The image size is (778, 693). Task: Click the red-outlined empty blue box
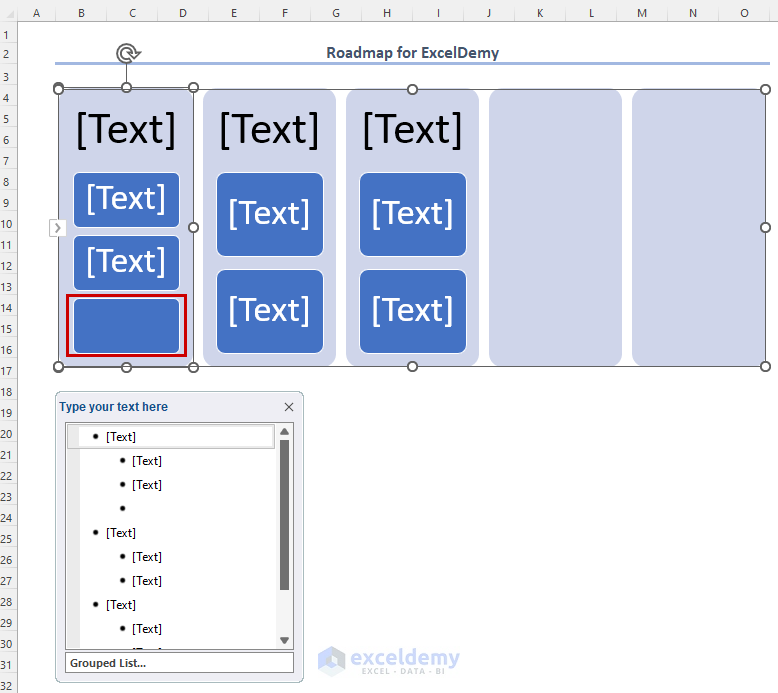click(x=127, y=325)
